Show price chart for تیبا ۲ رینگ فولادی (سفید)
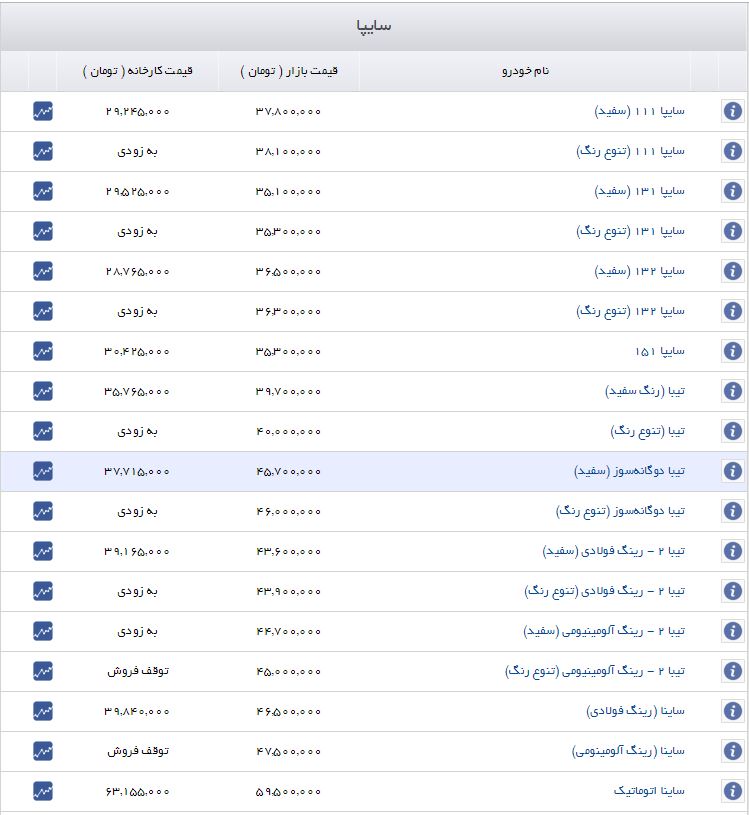 coord(43,551)
